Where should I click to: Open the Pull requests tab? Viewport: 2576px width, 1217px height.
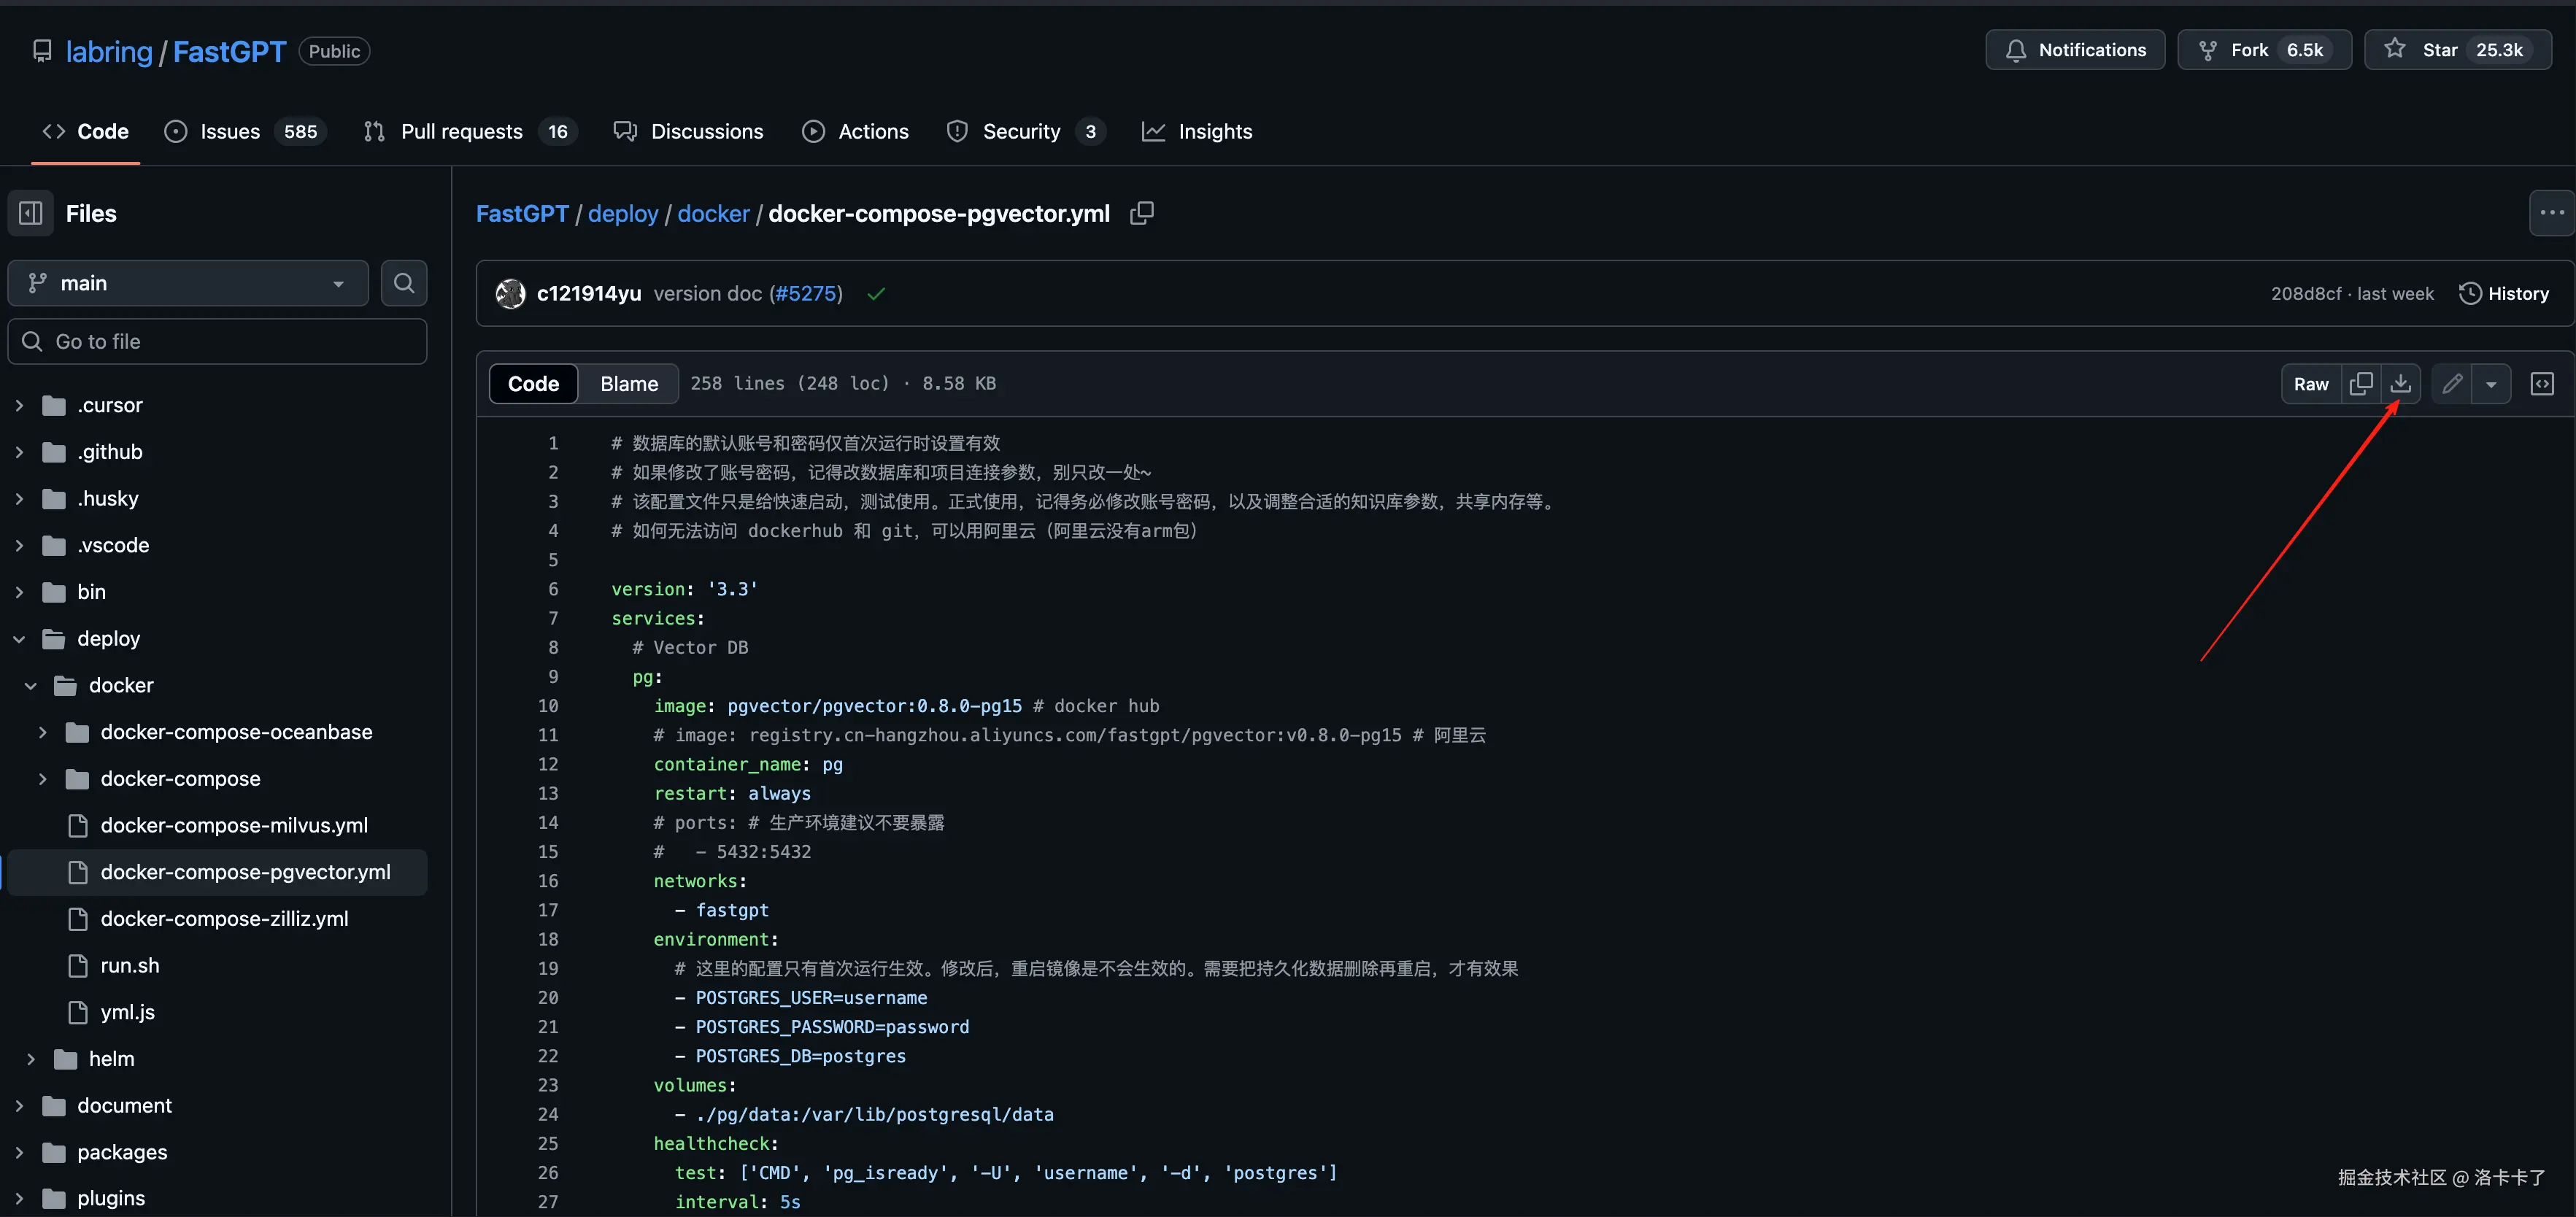461,131
